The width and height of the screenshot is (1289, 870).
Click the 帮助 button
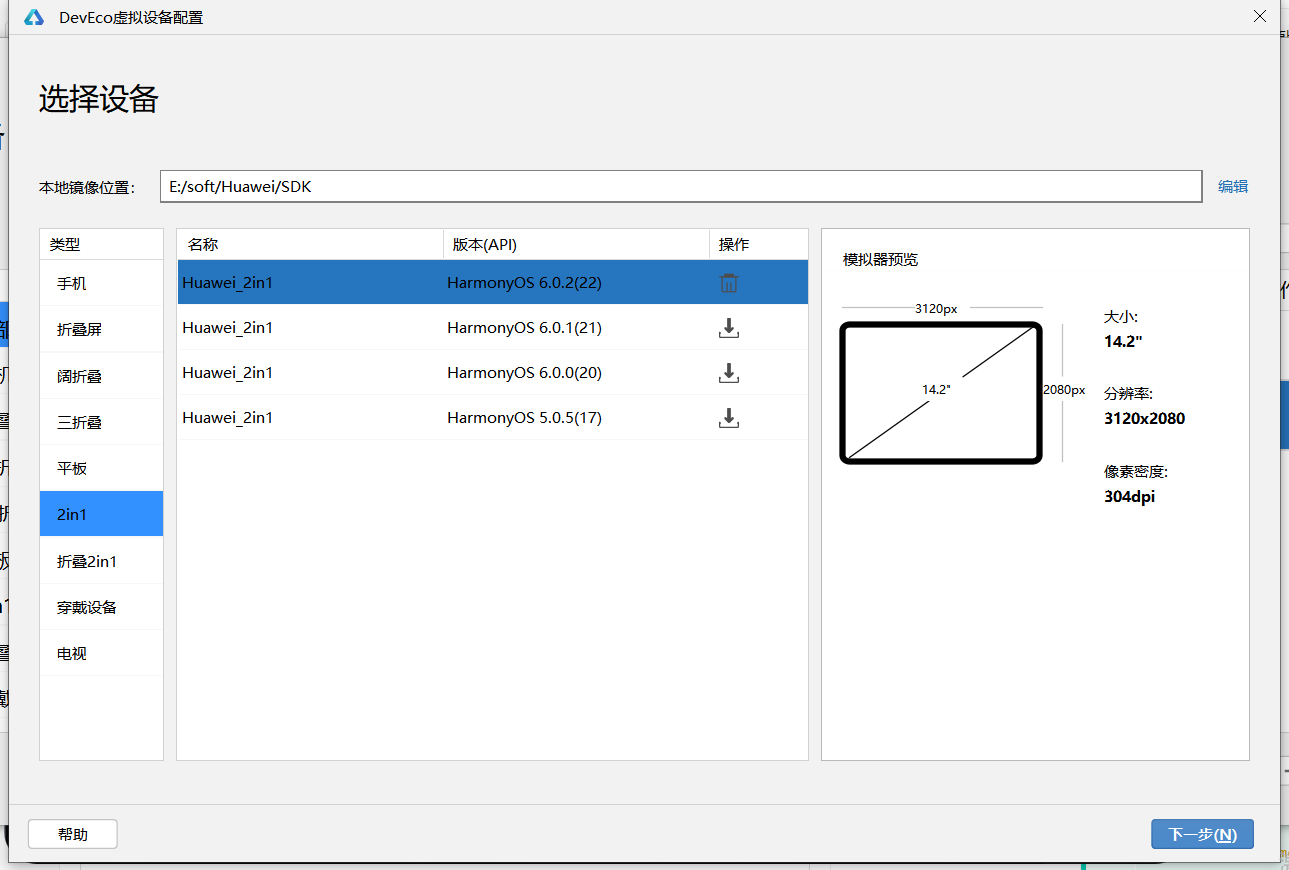click(x=73, y=834)
